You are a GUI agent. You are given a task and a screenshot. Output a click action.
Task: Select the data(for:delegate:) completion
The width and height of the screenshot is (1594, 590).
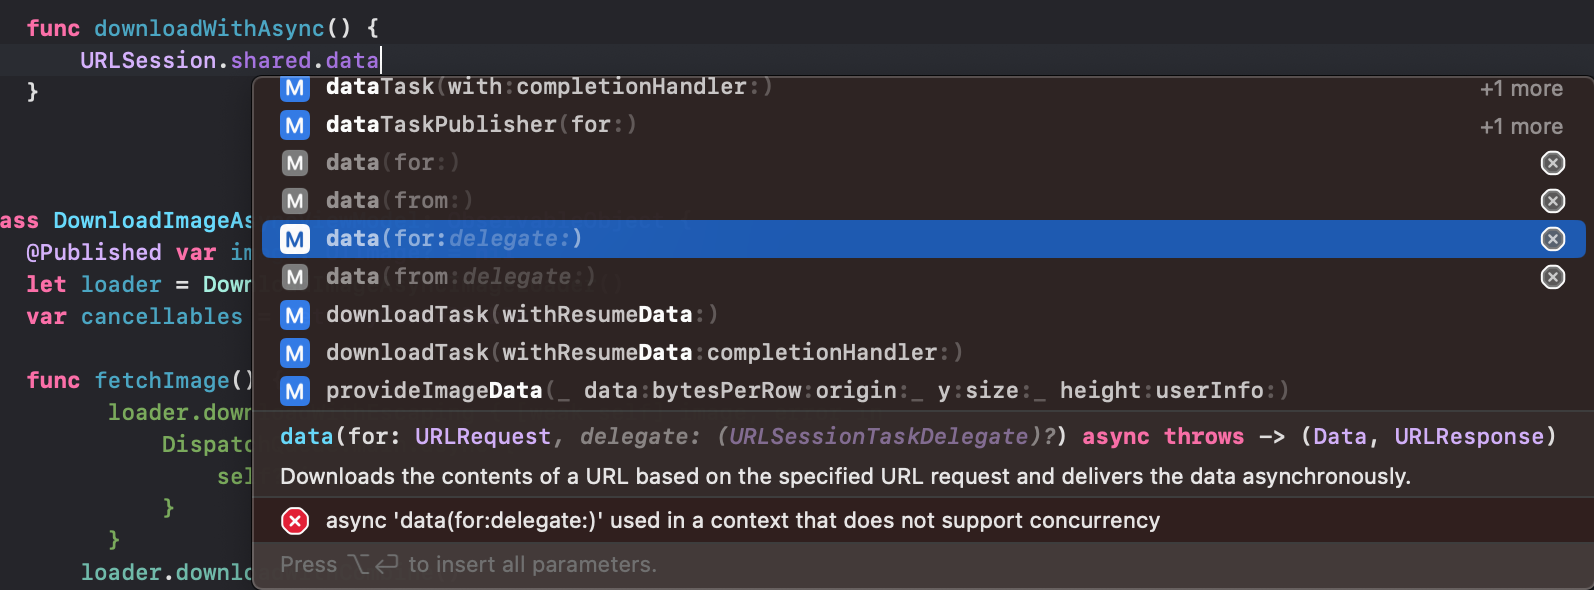454,239
